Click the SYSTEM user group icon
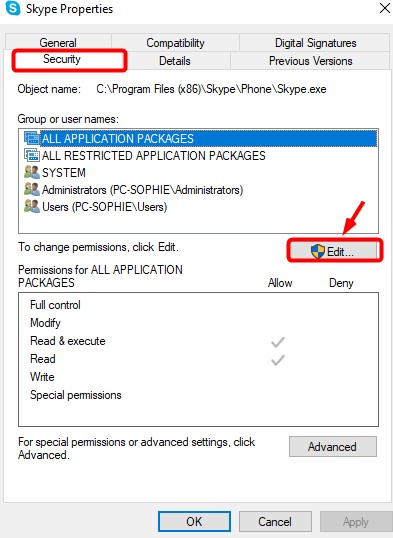Screen dimensions: 393x538 coord(32,172)
